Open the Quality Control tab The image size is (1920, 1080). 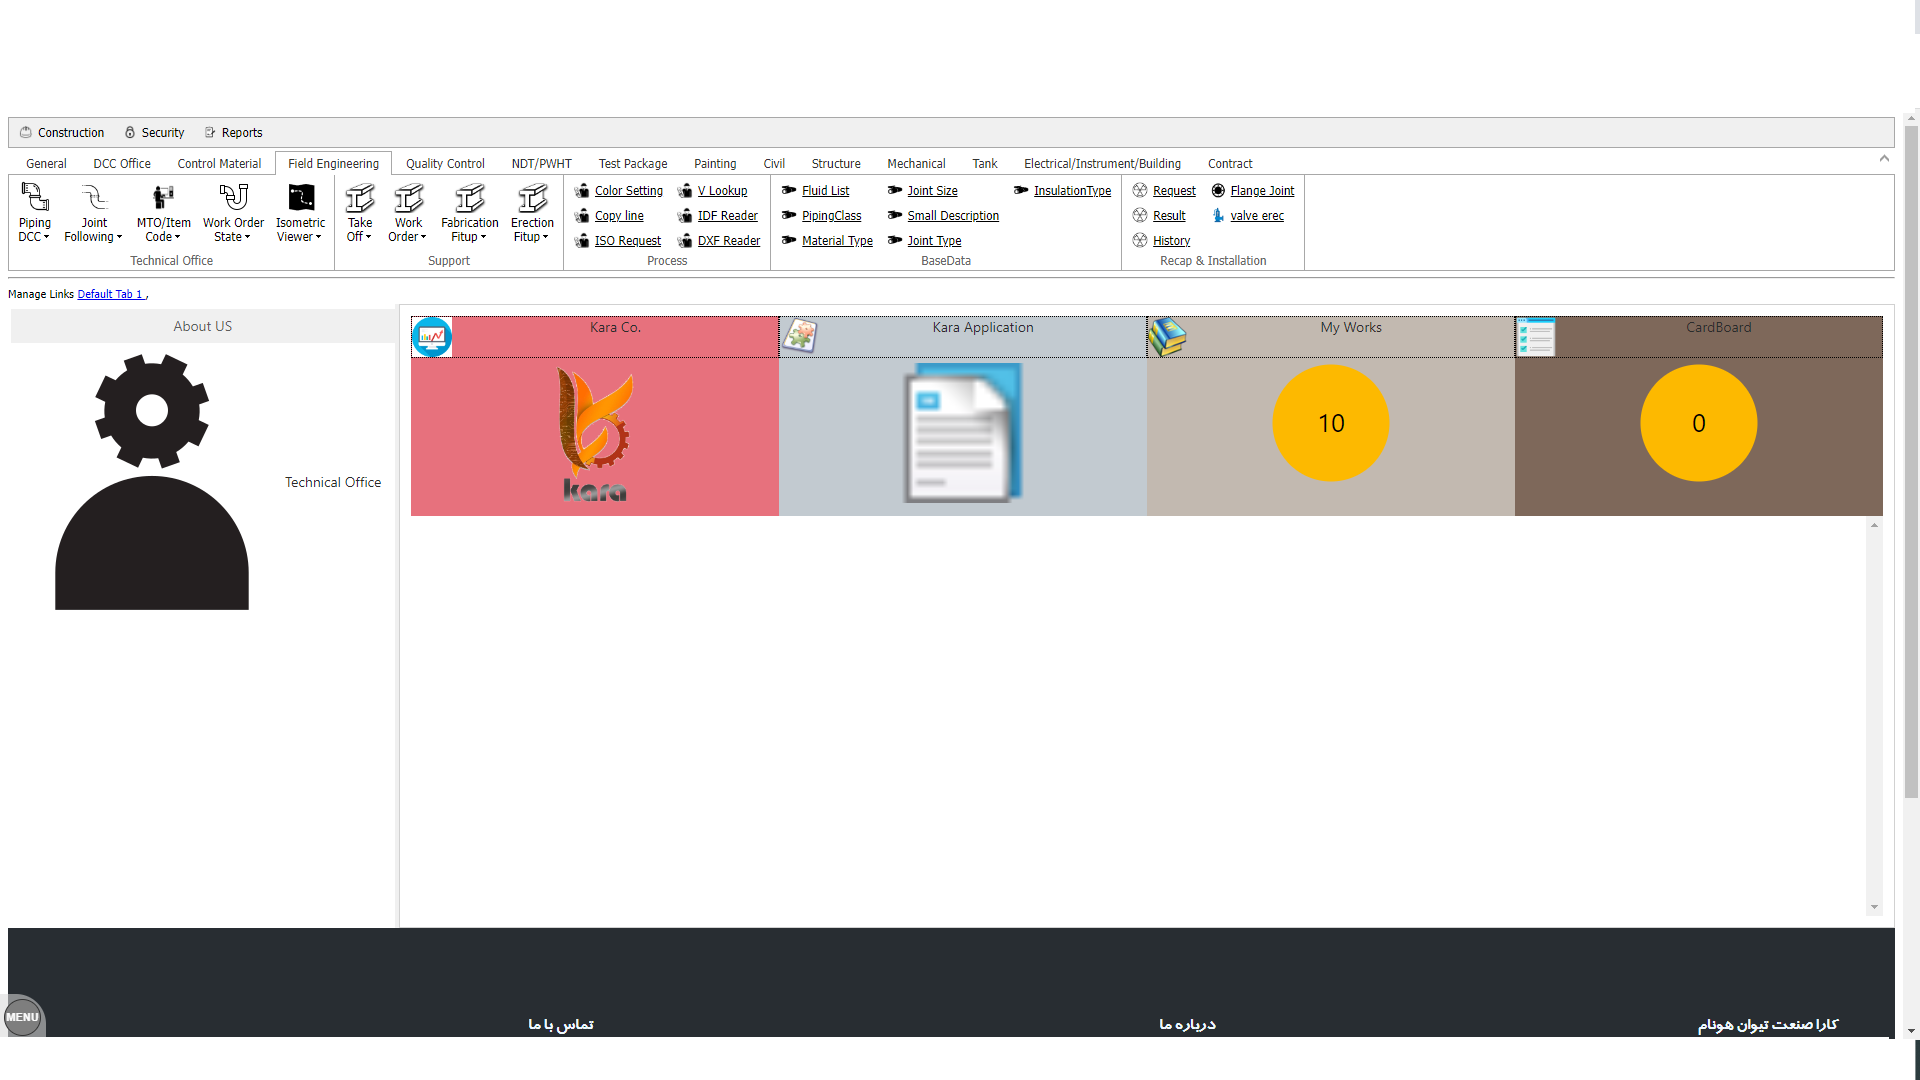click(x=445, y=163)
